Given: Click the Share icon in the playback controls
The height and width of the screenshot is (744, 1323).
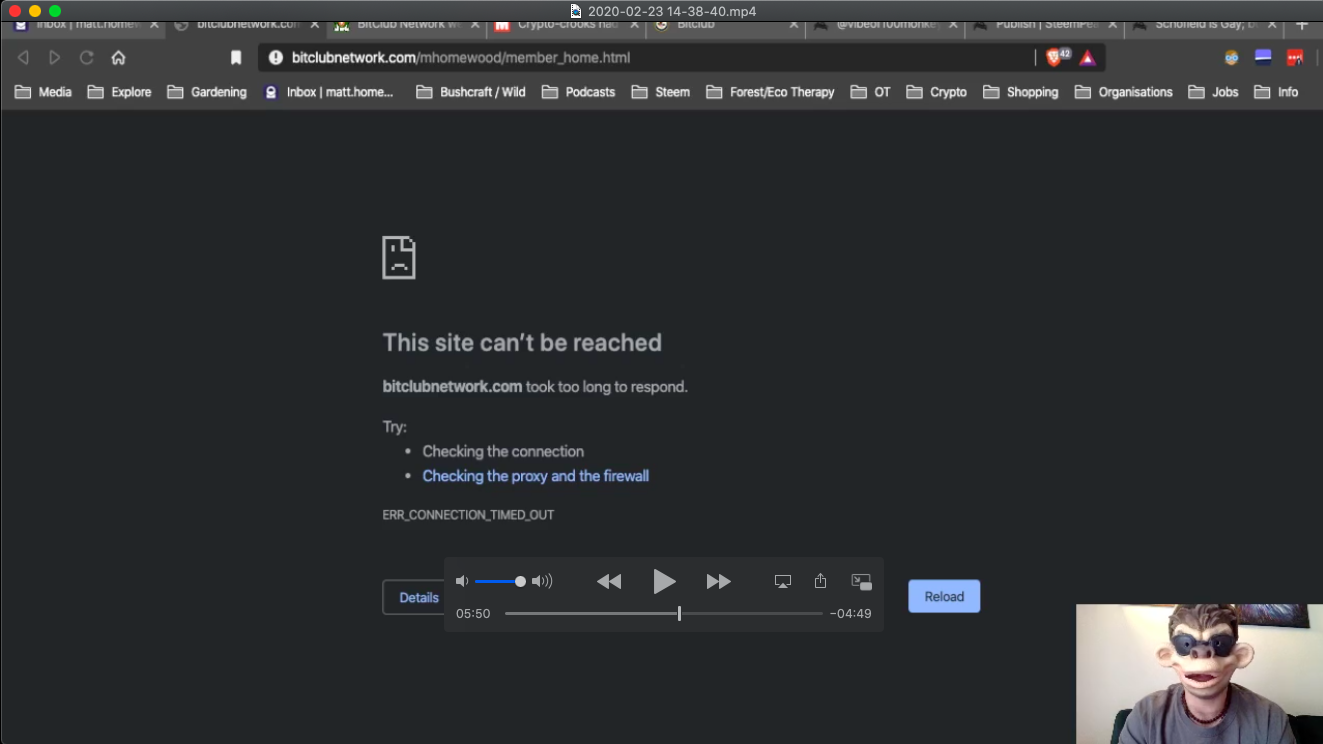Looking at the screenshot, I should (820, 580).
